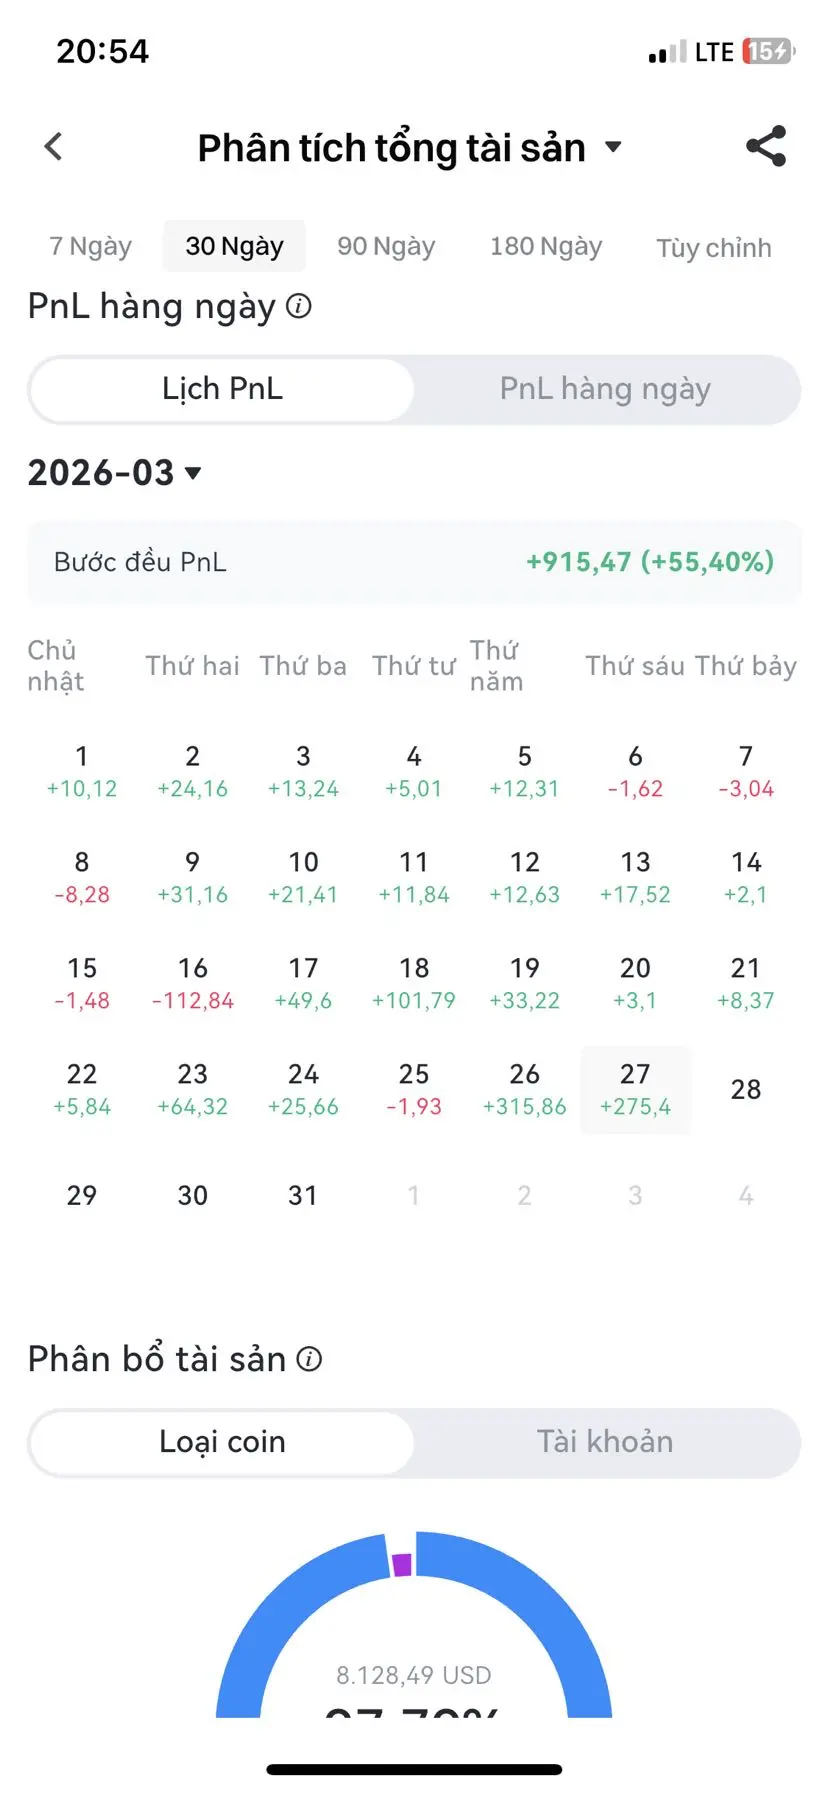Switch to PnL hàng ngày view
The height and width of the screenshot is (1793, 828).
605,389
